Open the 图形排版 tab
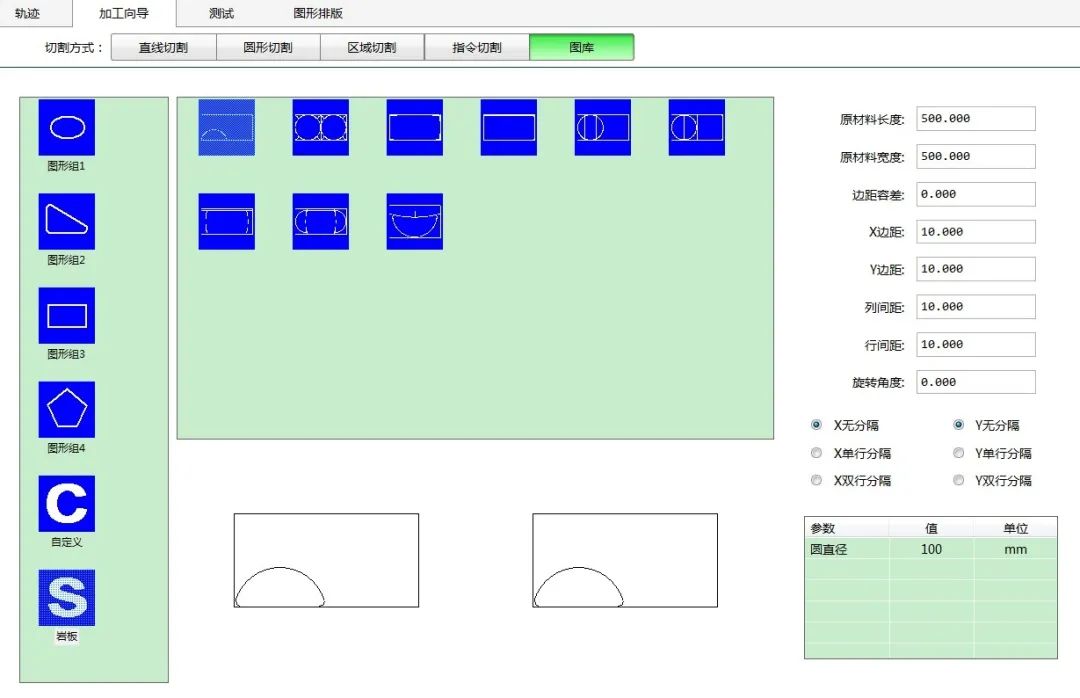 tap(318, 13)
